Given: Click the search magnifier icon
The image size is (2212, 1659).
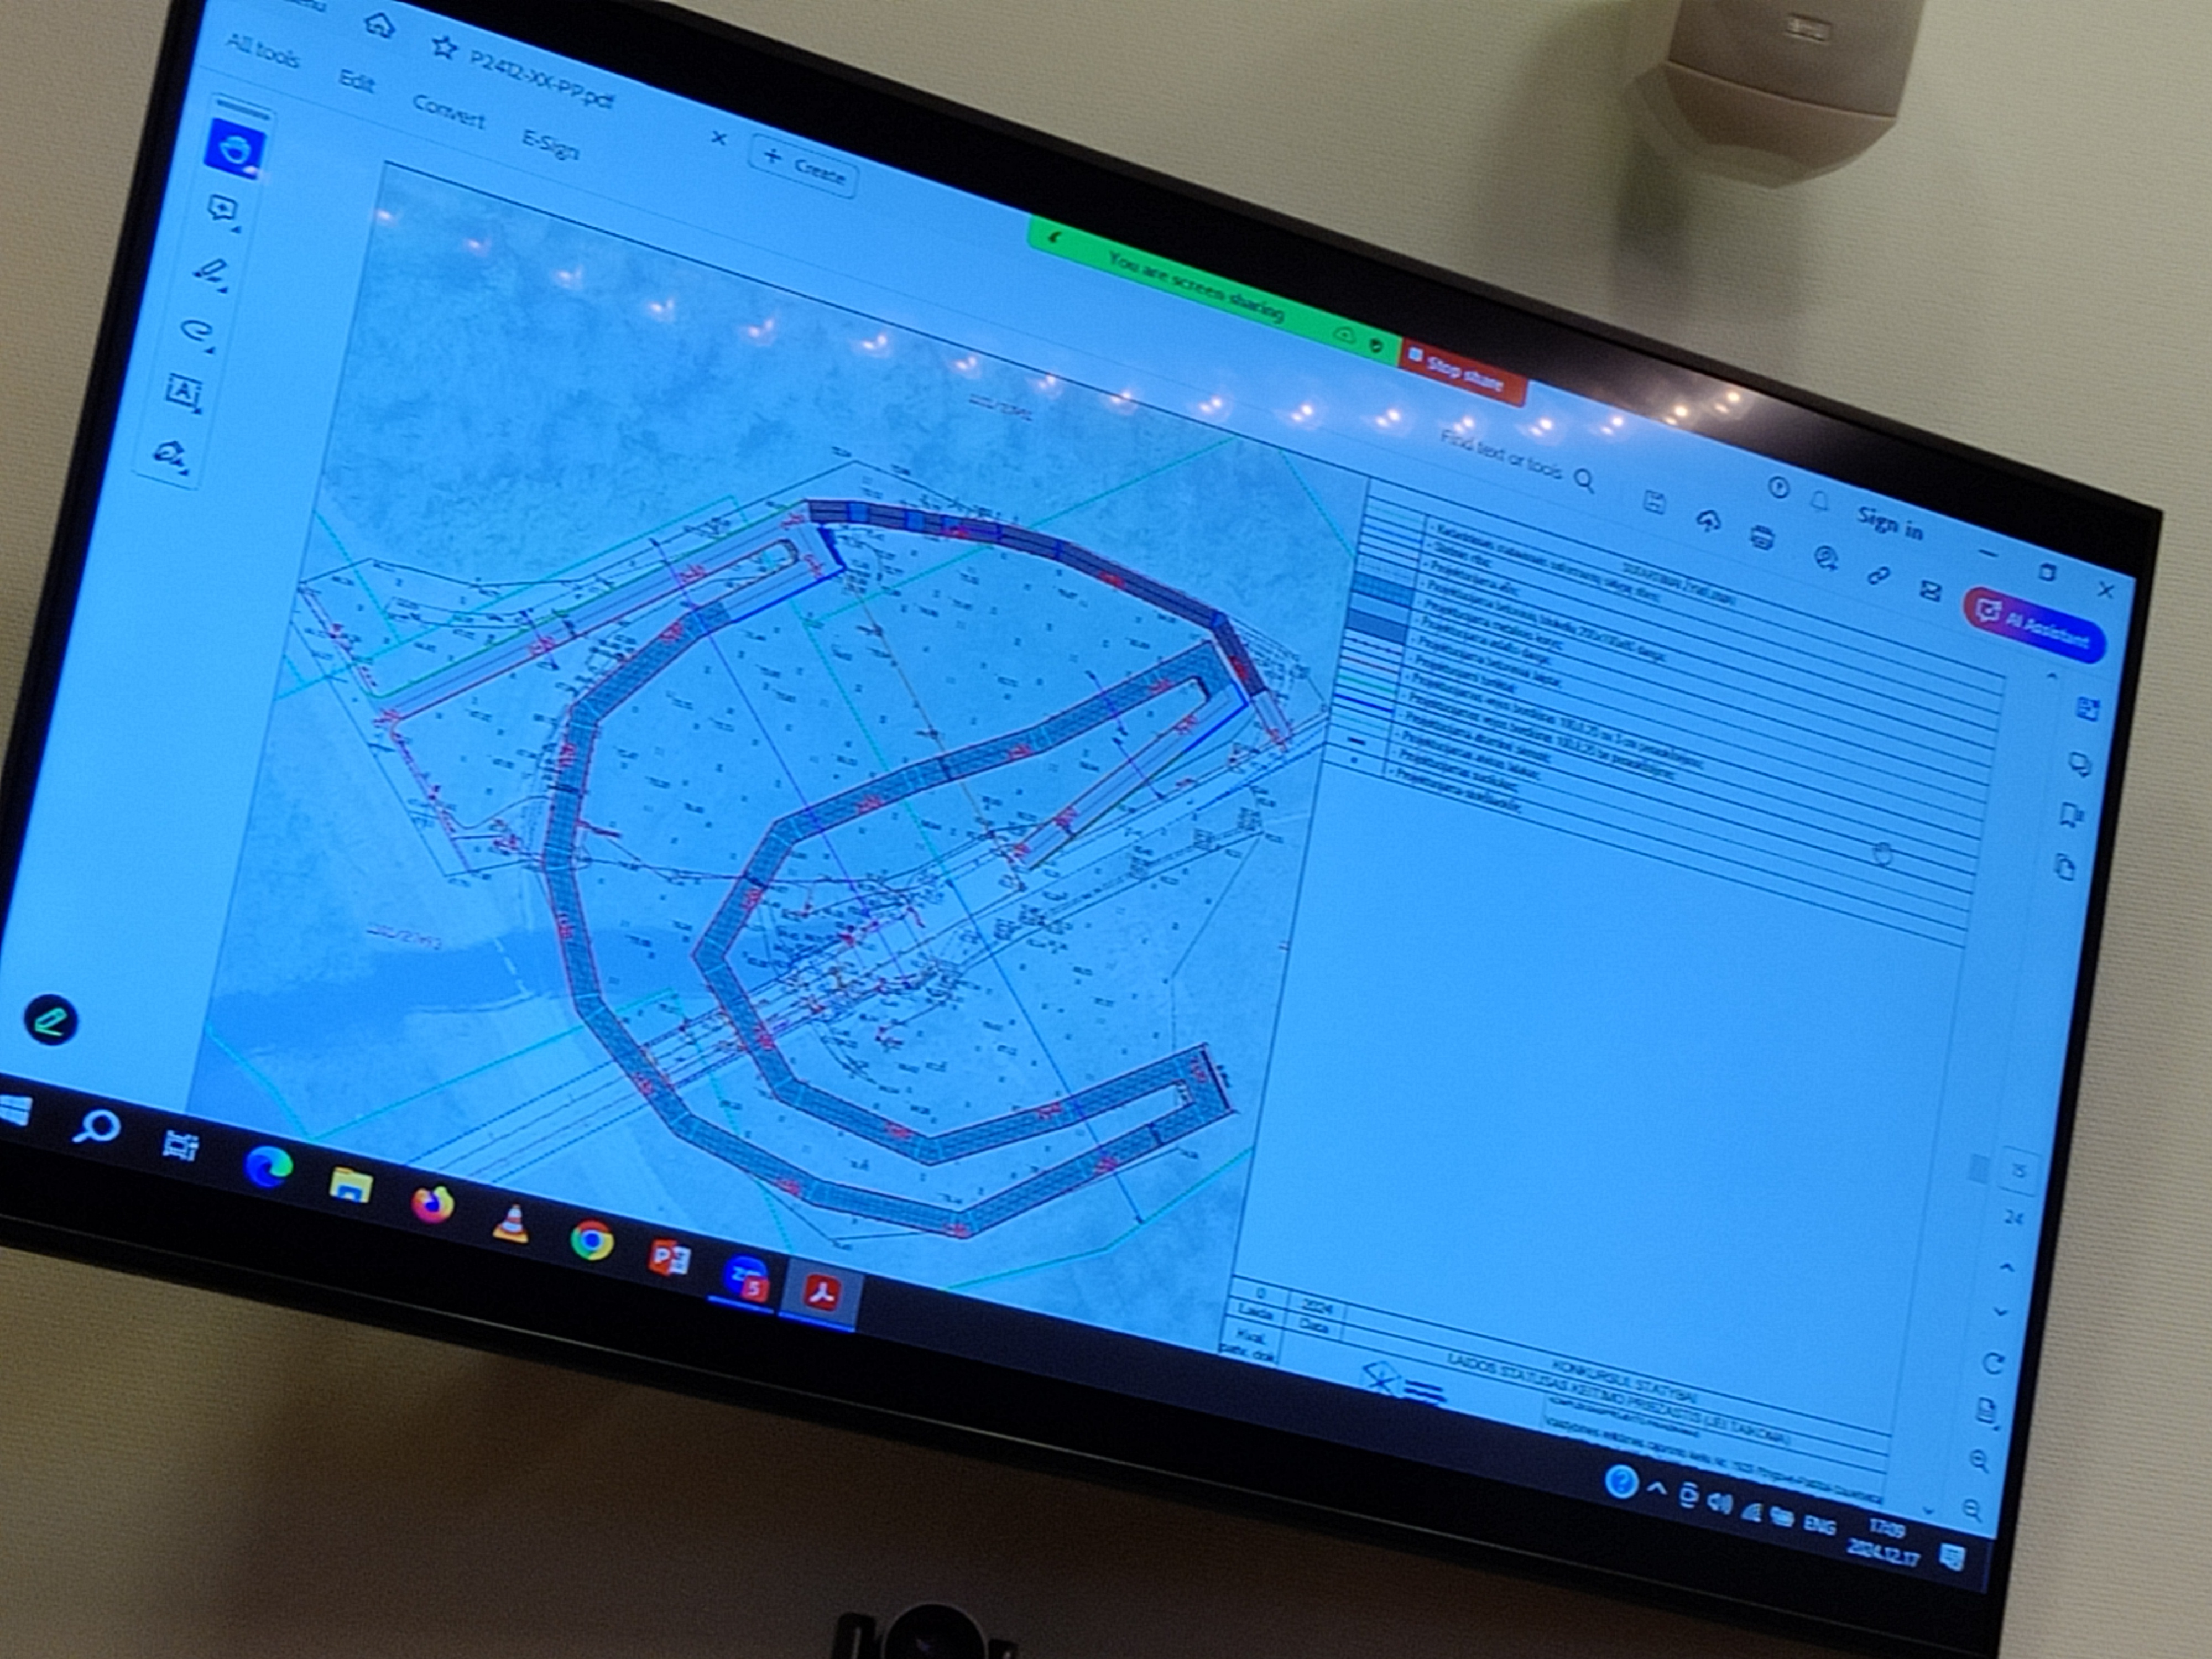Looking at the screenshot, I should click(x=1584, y=480).
